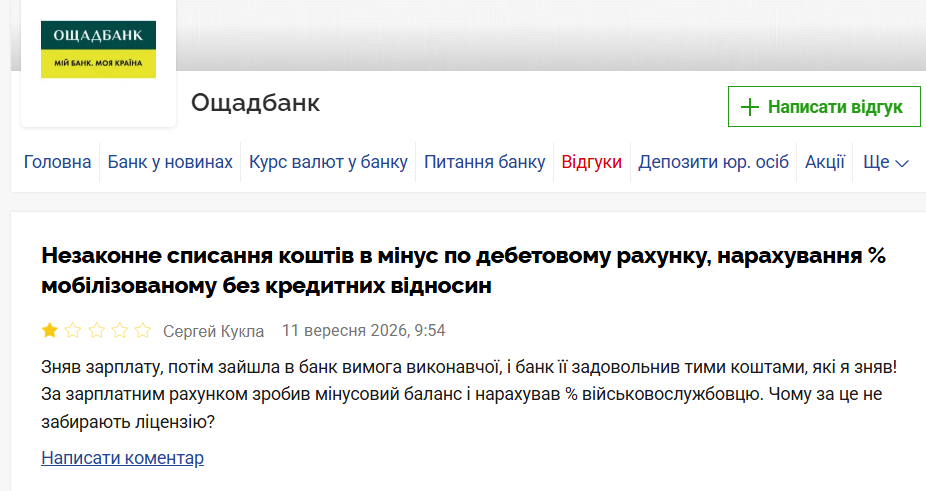This screenshot has width=926, height=491.
Task: Click the Написати коментар link
Action: pos(122,458)
